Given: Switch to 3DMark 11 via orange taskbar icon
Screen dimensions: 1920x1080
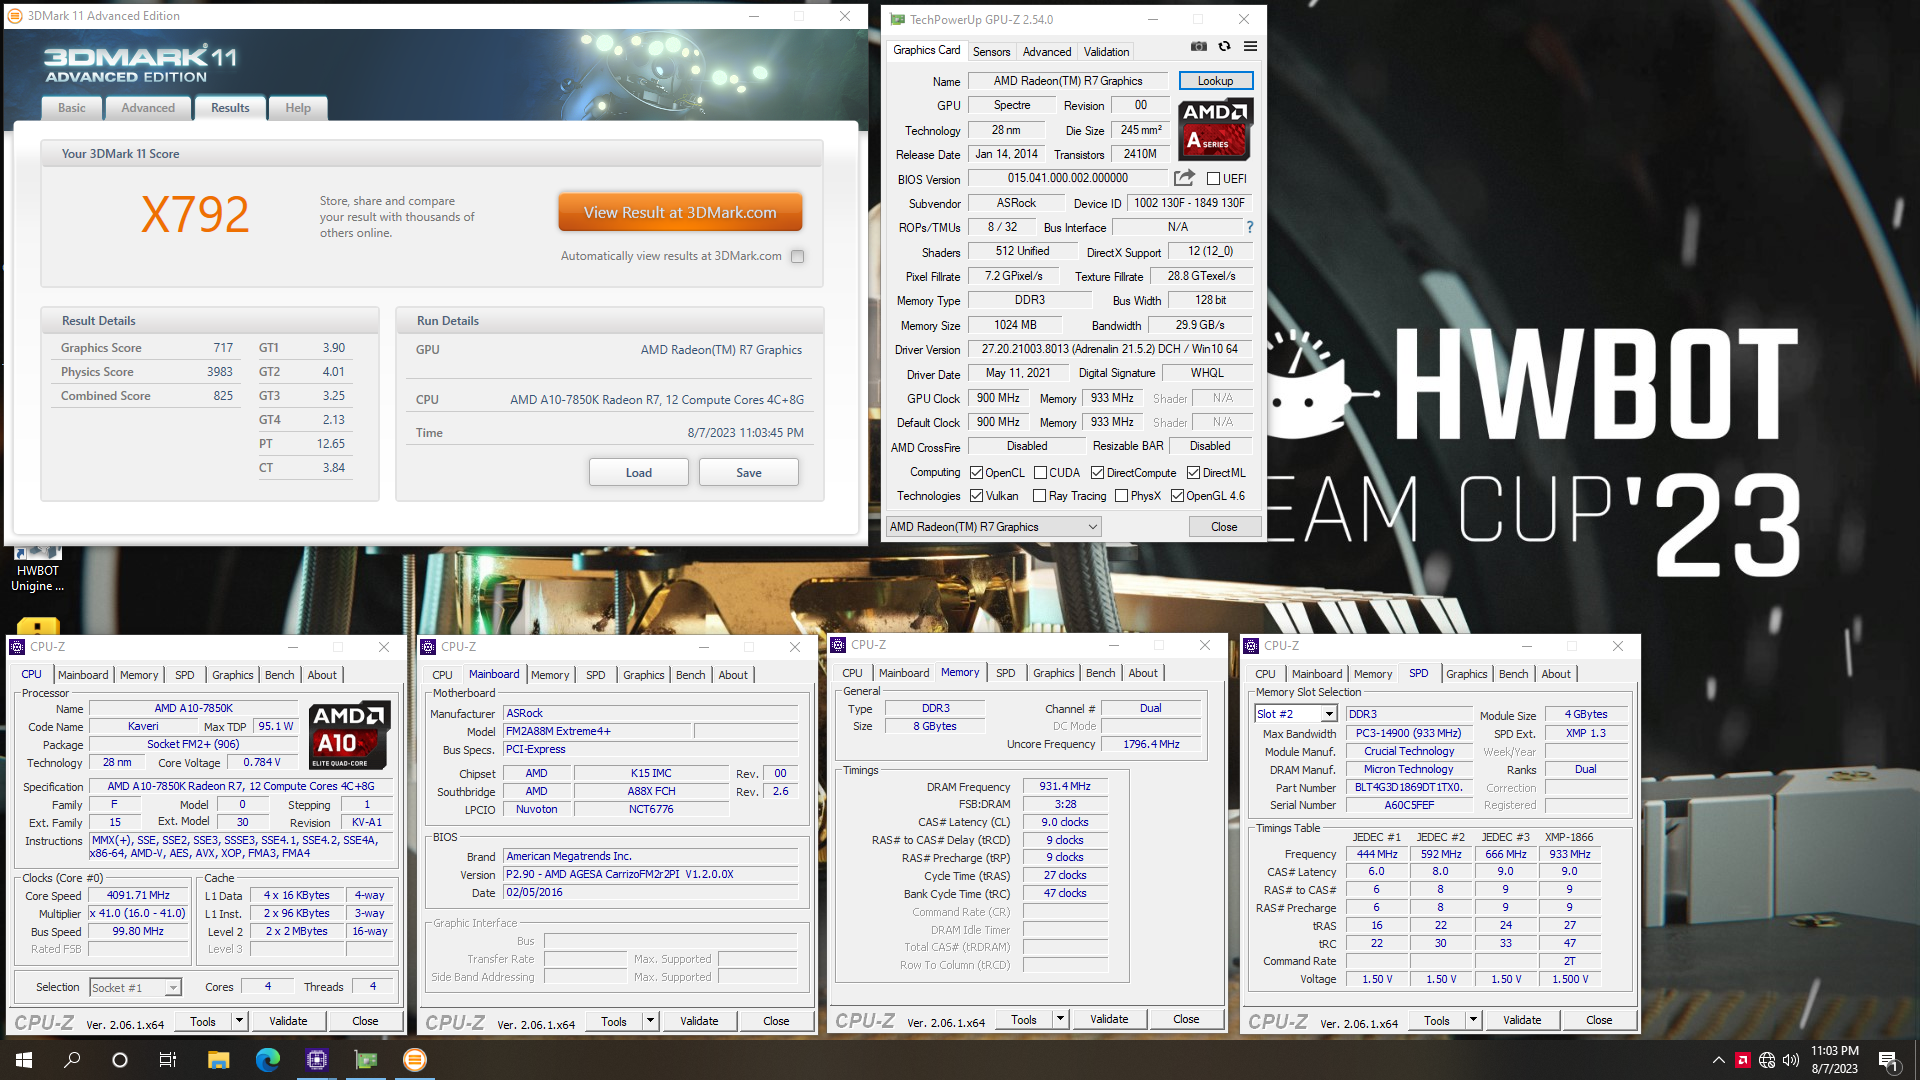Looking at the screenshot, I should pyautogui.click(x=415, y=1060).
